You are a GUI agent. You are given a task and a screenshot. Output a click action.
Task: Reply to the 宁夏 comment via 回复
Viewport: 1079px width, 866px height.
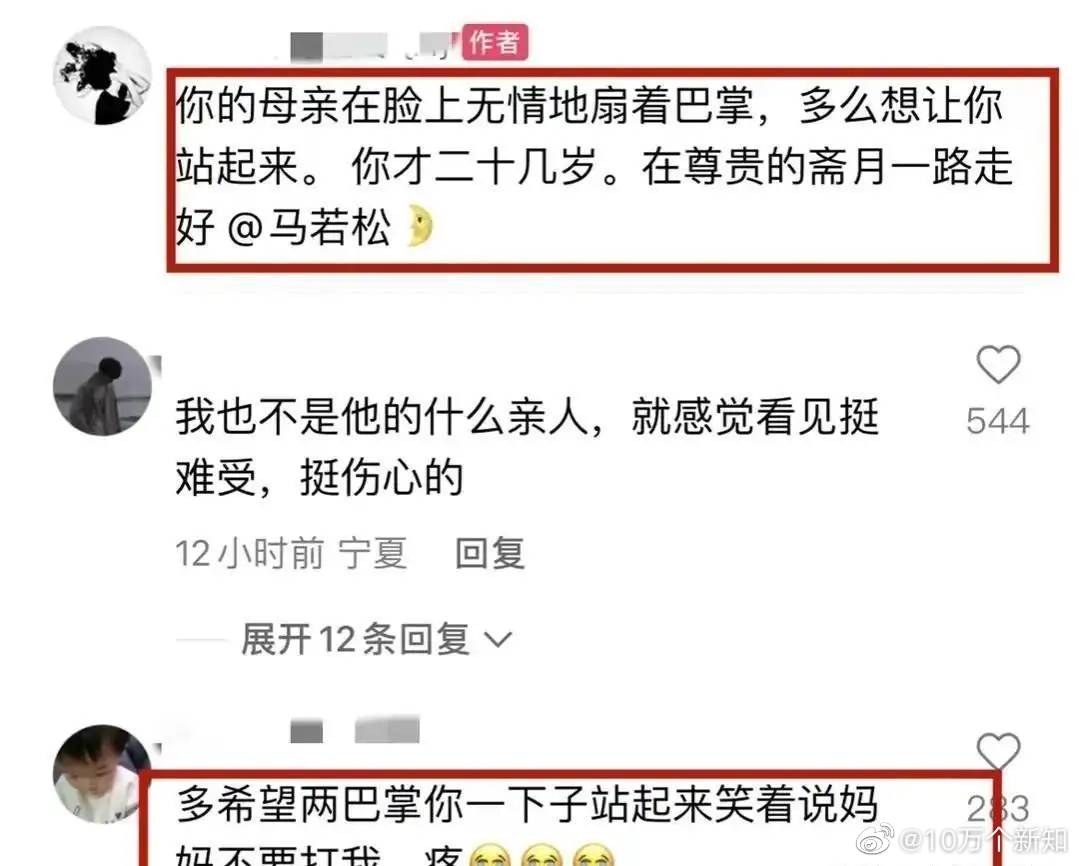pyautogui.click(x=490, y=553)
